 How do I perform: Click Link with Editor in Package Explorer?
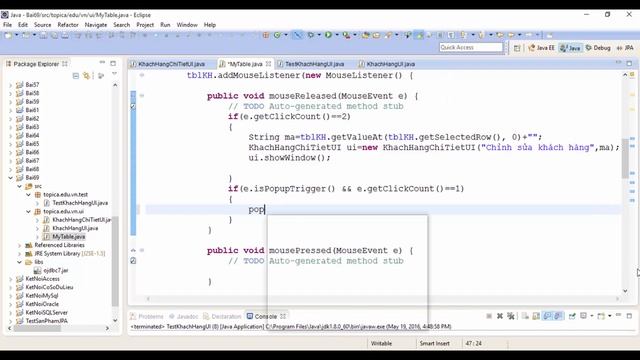[x=87, y=76]
